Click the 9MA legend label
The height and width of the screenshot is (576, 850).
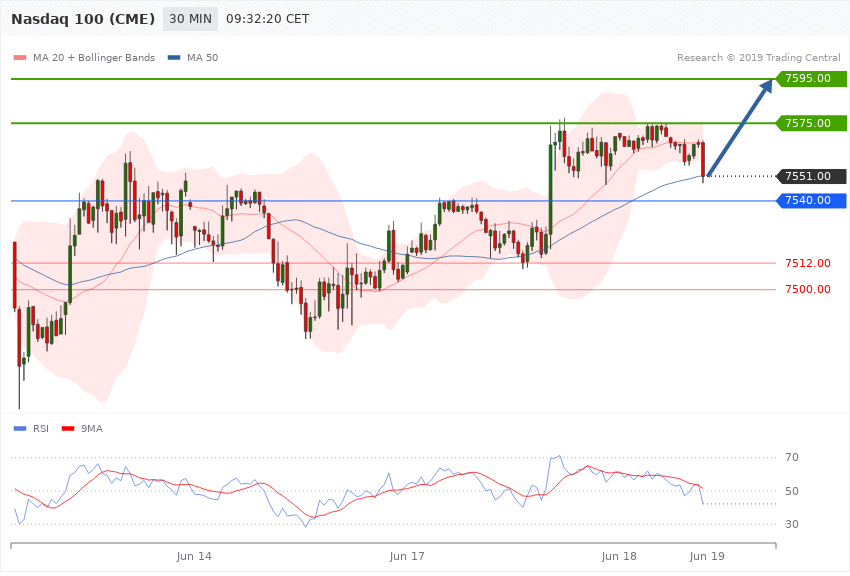click(92, 429)
